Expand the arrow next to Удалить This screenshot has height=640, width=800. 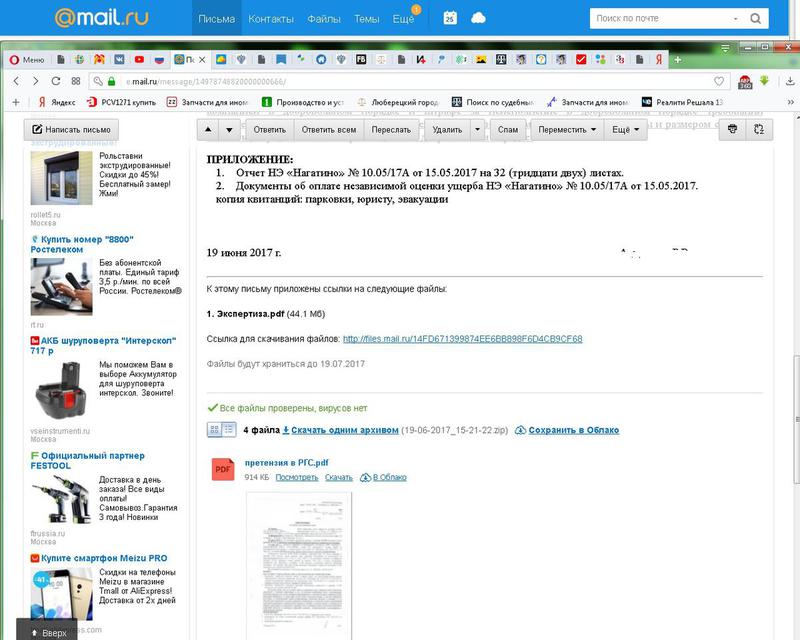pyautogui.click(x=478, y=130)
